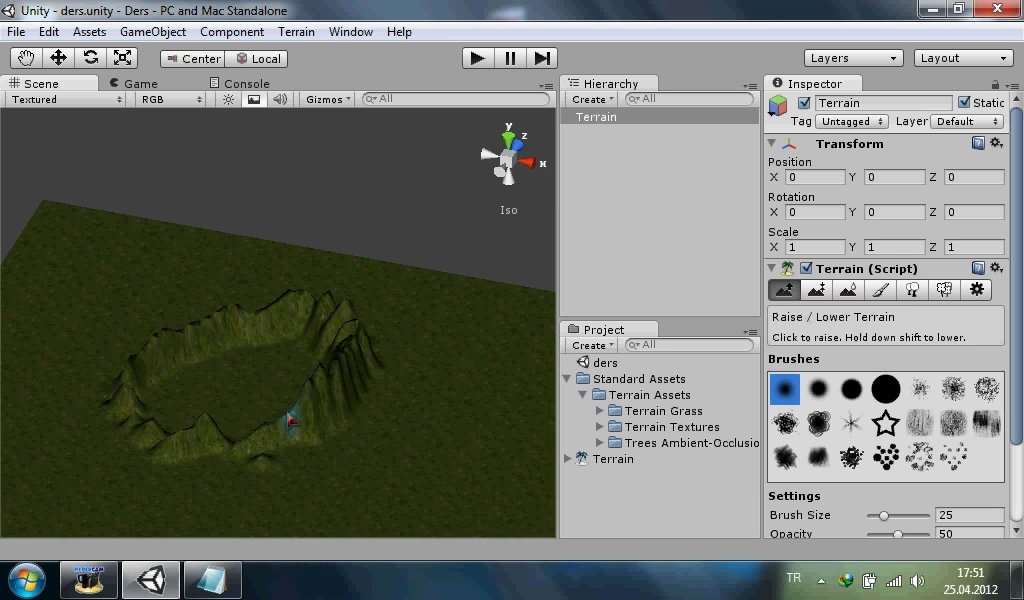1024x600 pixels.
Task: Toggle Terrain object active checkbox
Action: [x=804, y=103]
